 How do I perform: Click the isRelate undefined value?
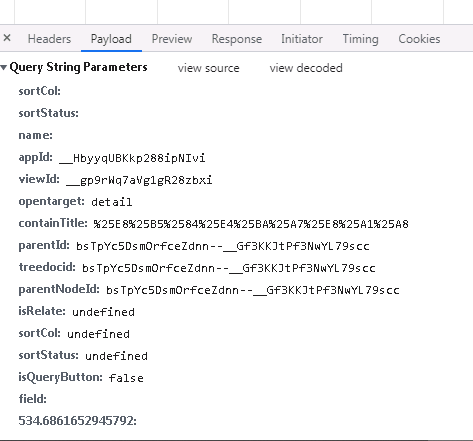[103, 312]
